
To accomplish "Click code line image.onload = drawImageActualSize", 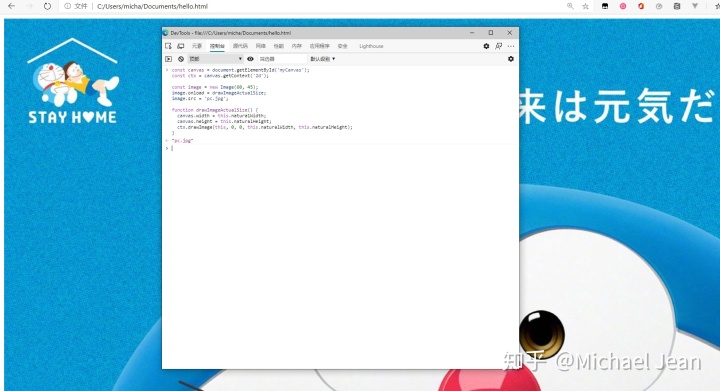I will [x=219, y=93].
